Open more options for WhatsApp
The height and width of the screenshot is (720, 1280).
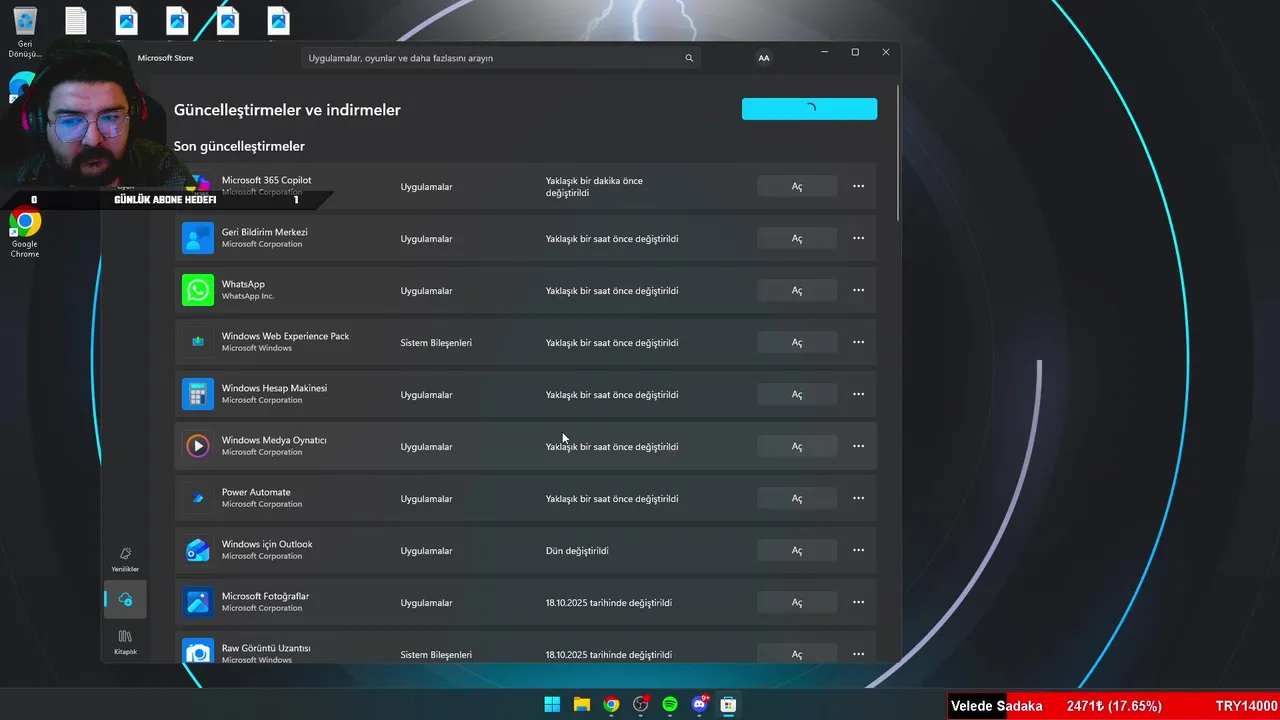point(858,290)
